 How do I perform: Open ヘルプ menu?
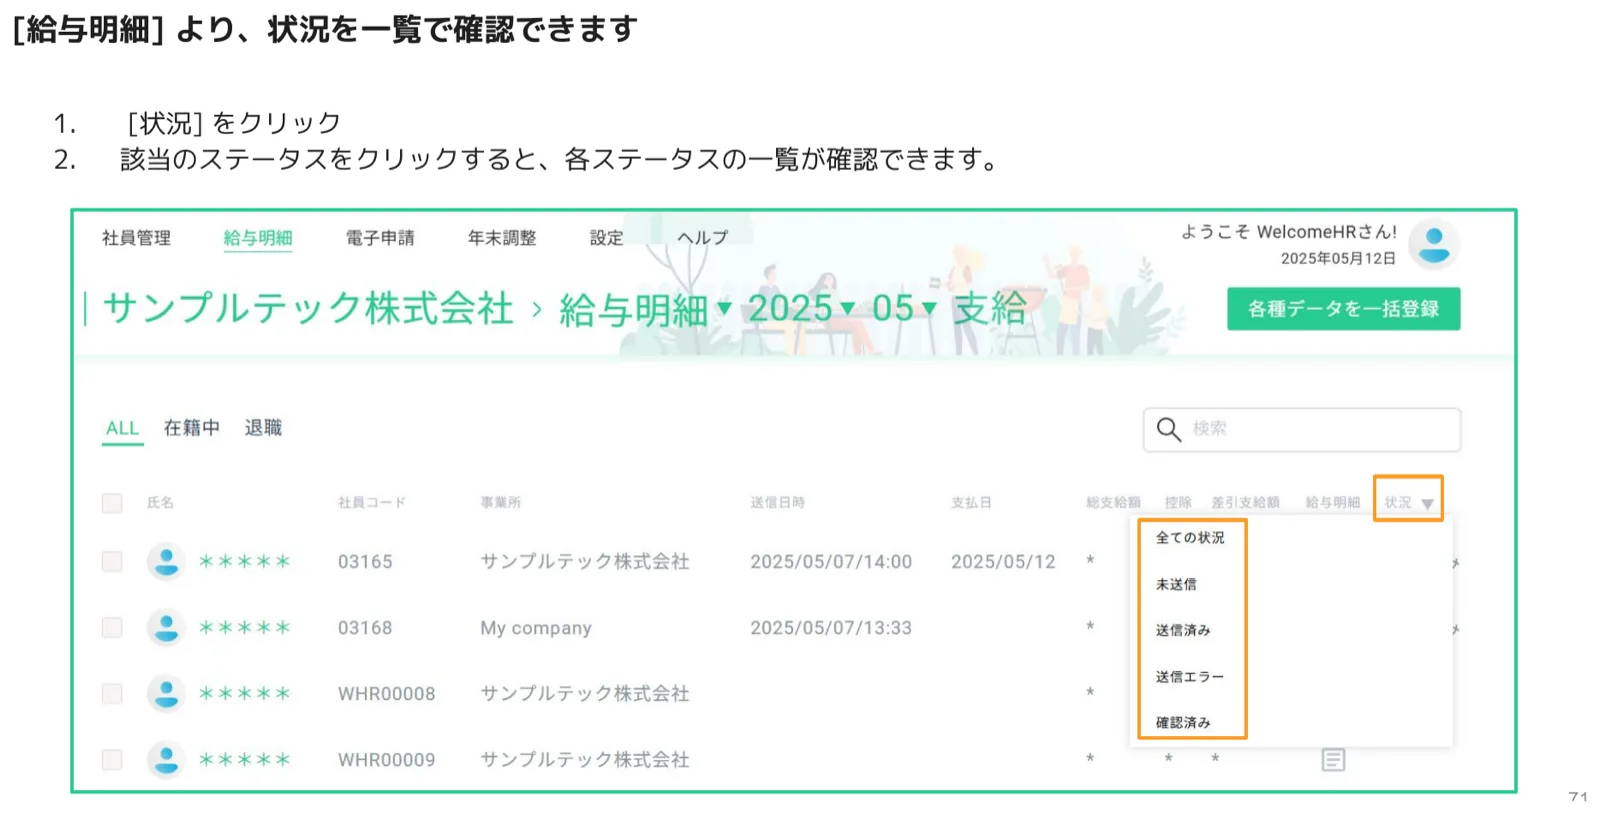coord(703,238)
